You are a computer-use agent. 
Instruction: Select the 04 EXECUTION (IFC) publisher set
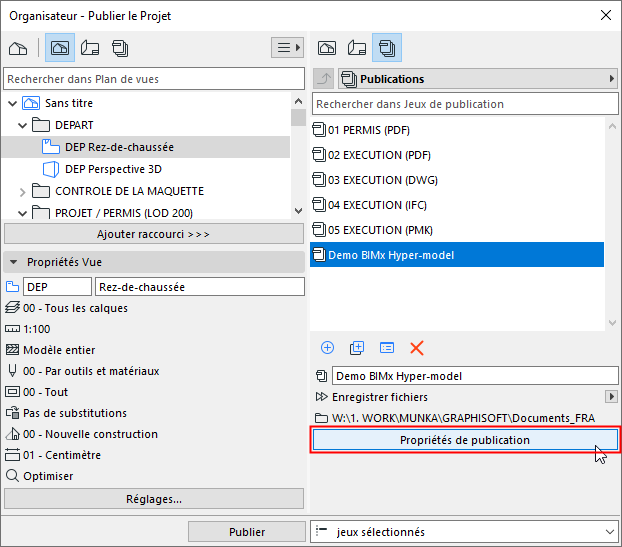457,205
